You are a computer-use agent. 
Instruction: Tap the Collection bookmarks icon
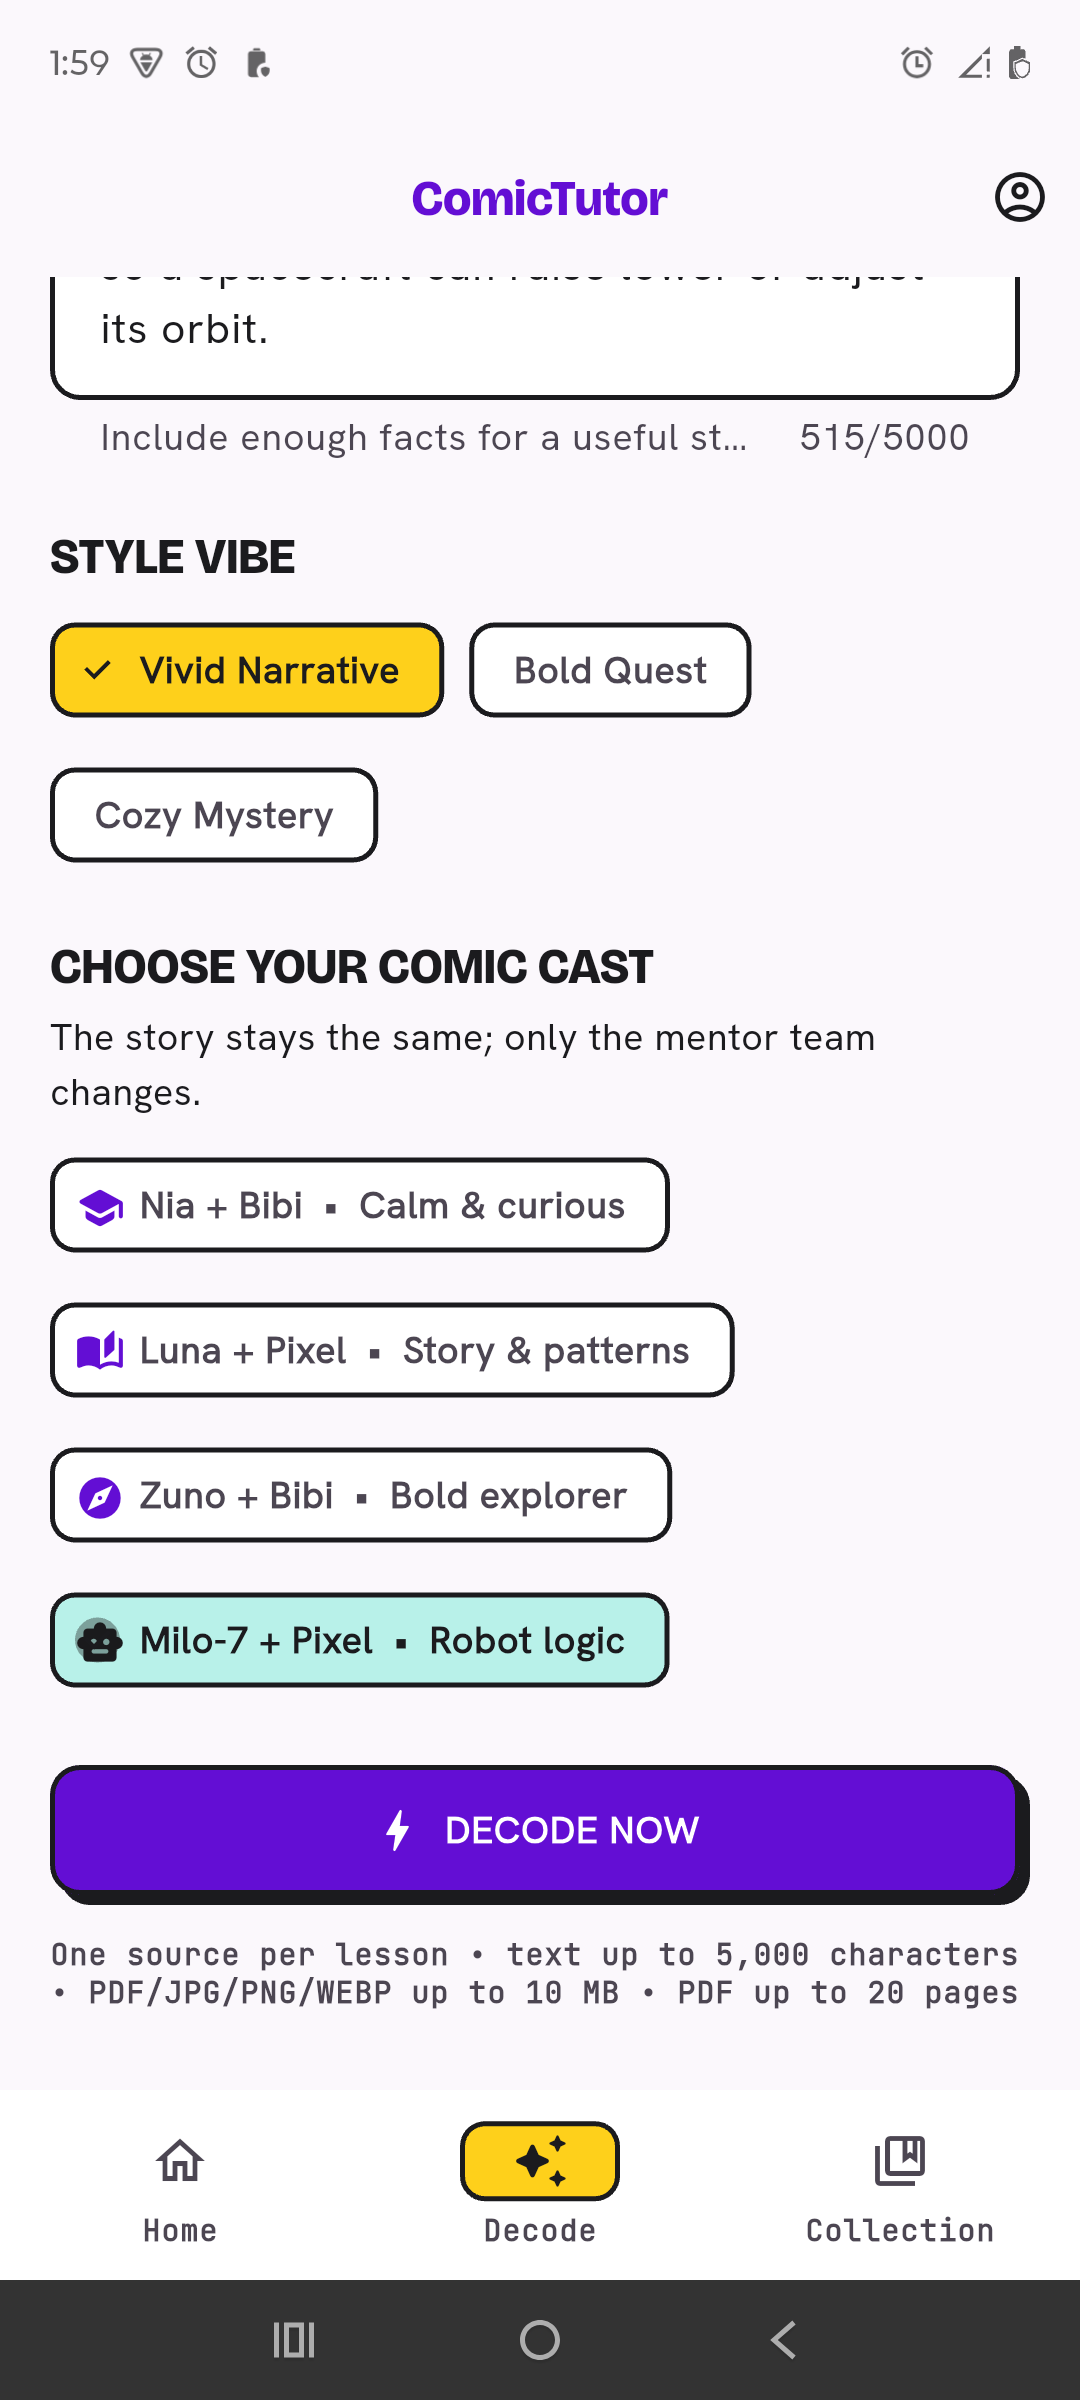click(x=900, y=2161)
